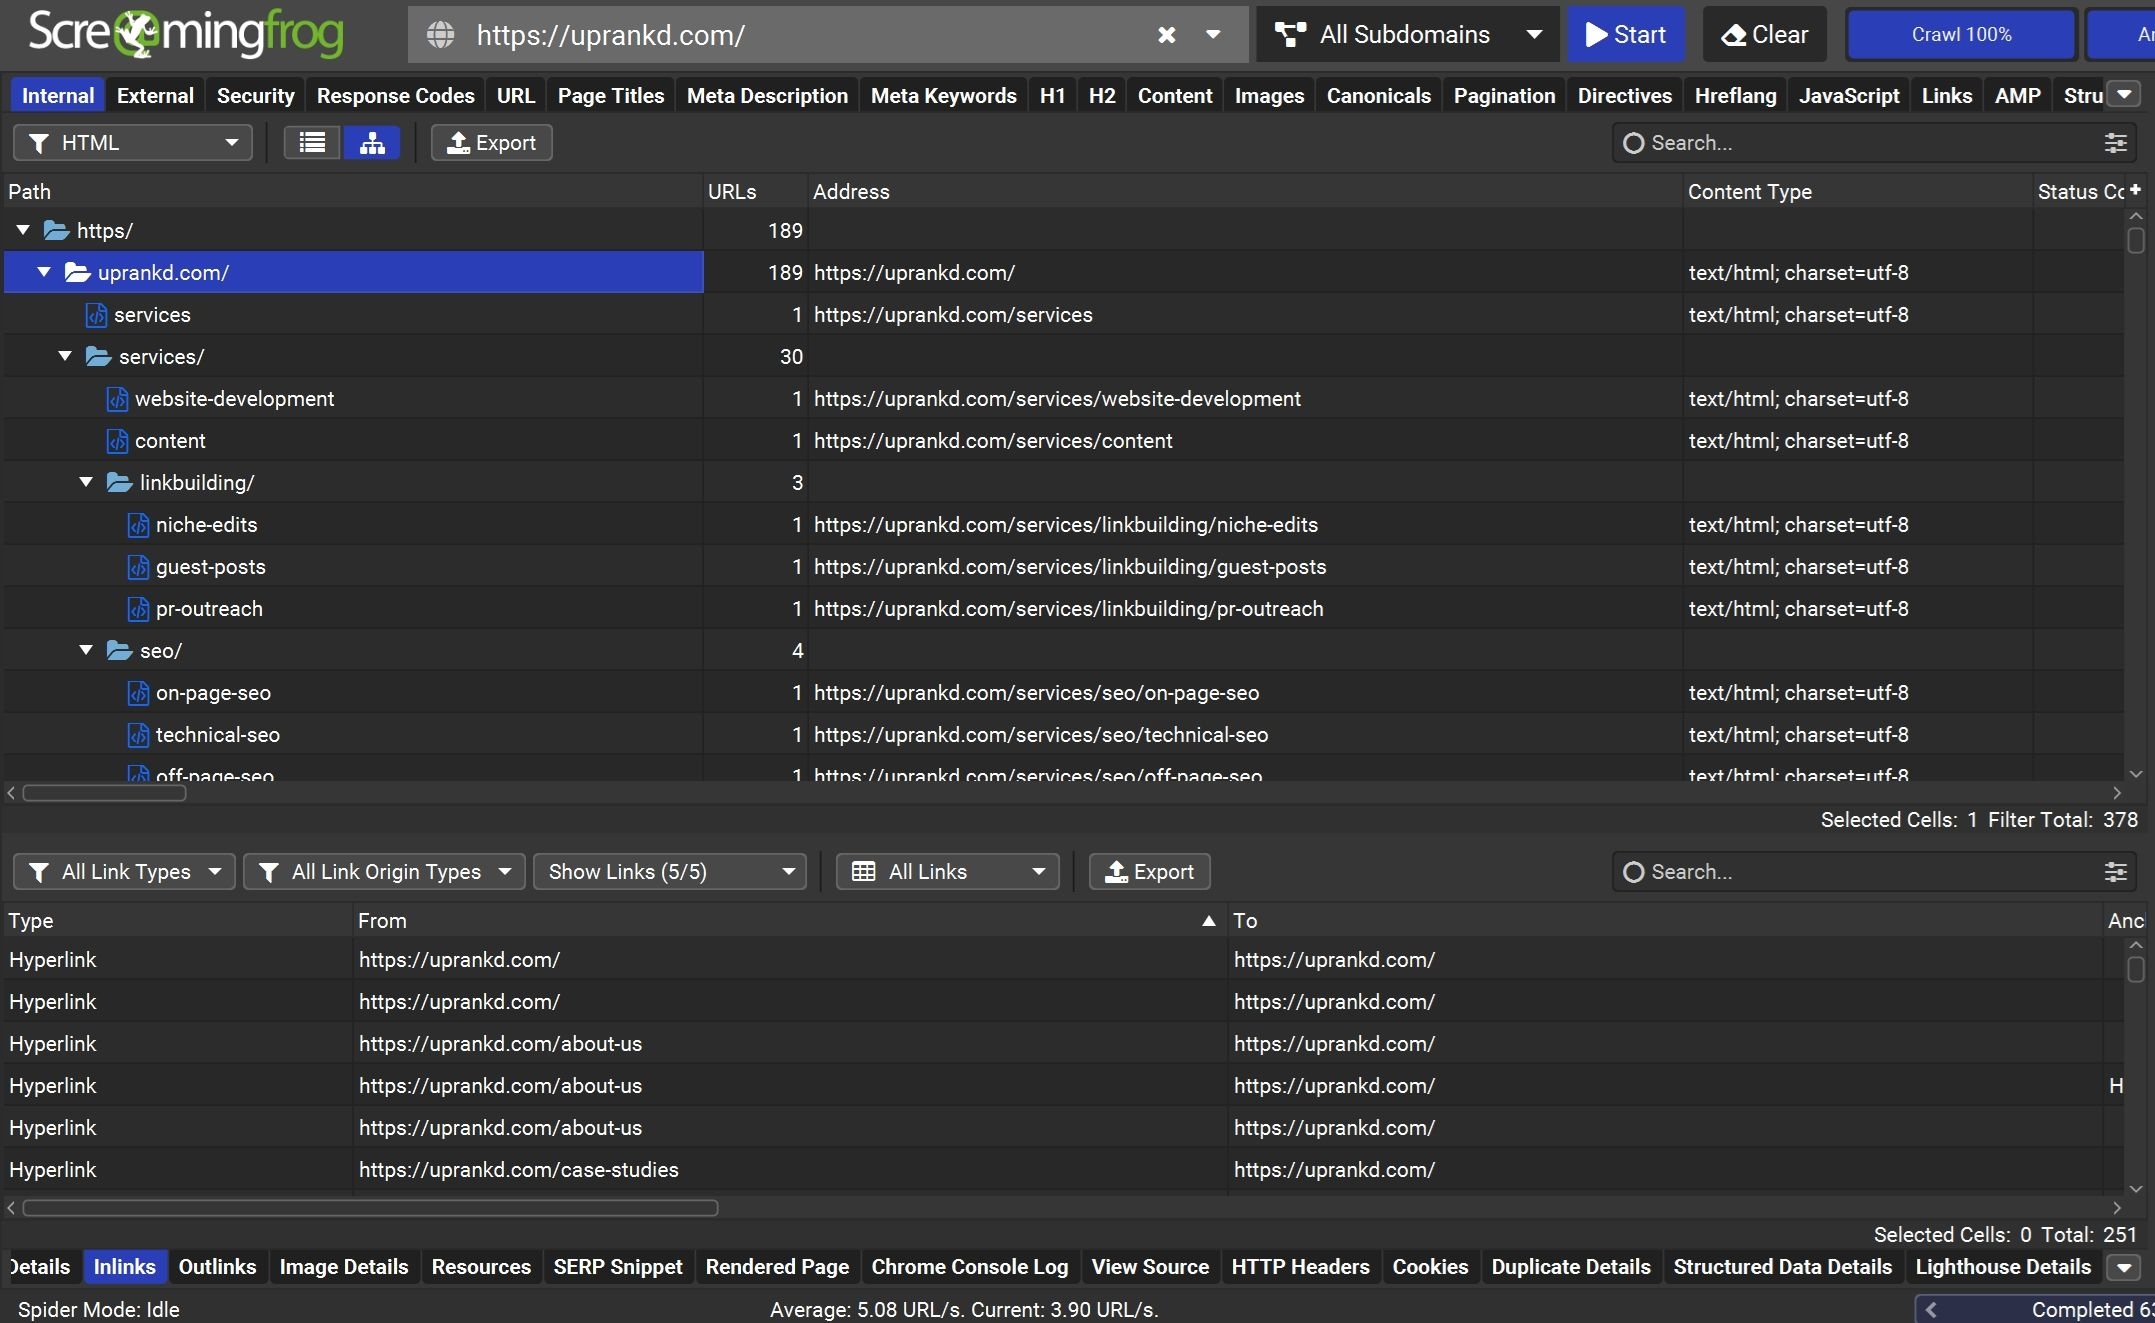Select the niche-edits page icon
This screenshot has width=2155, height=1323.
[x=138, y=525]
